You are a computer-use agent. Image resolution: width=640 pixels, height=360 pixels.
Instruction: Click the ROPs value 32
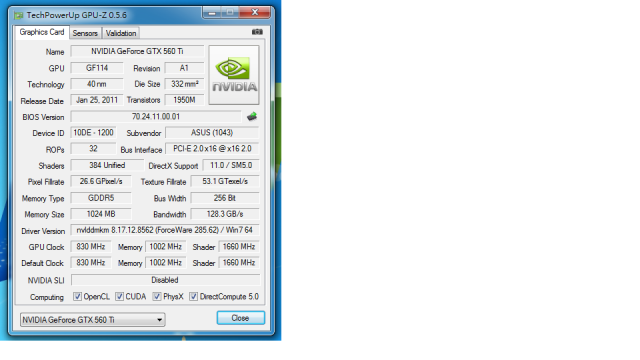tap(93, 149)
